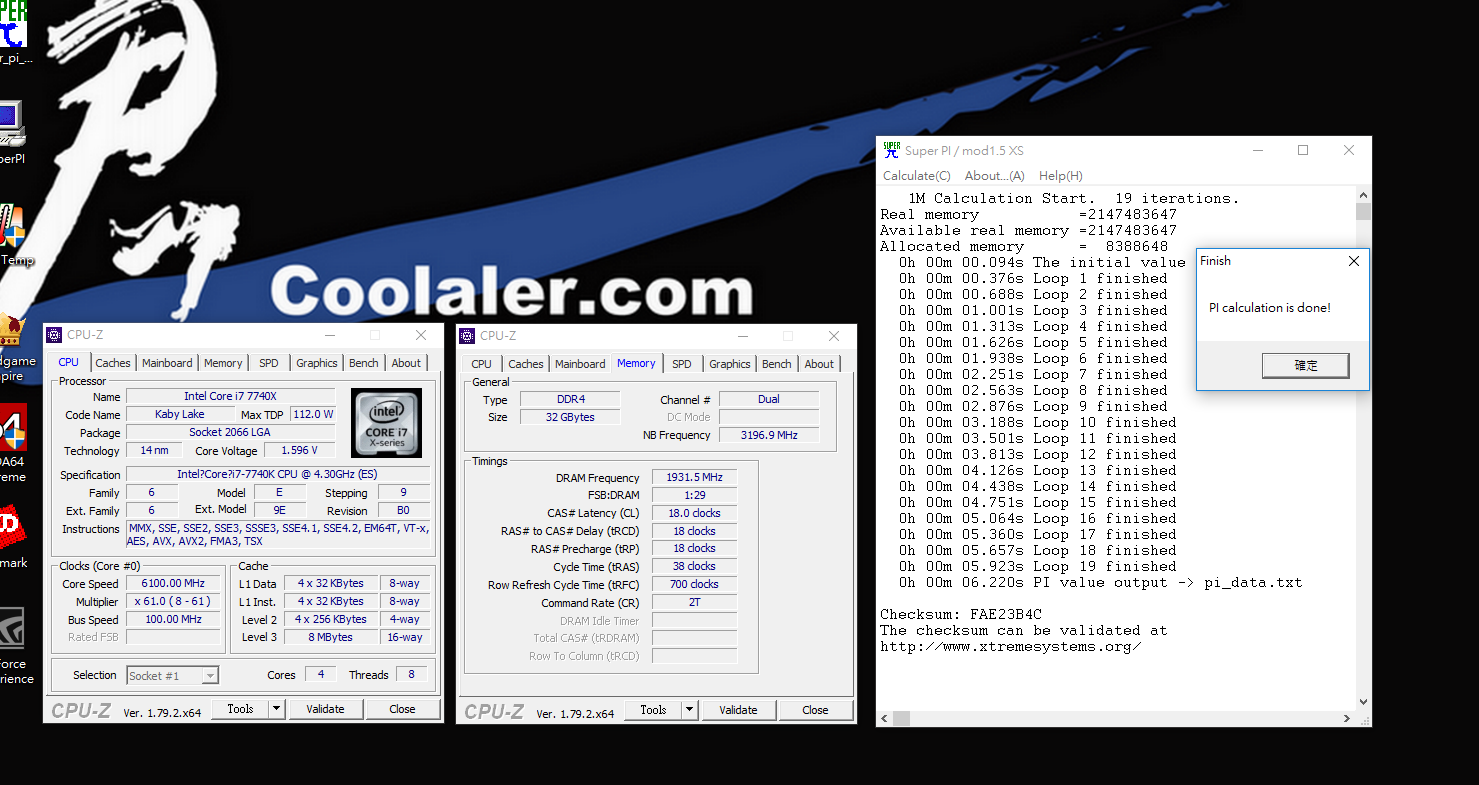Switch to Mainboard tab in left CPU-Z

(x=167, y=363)
